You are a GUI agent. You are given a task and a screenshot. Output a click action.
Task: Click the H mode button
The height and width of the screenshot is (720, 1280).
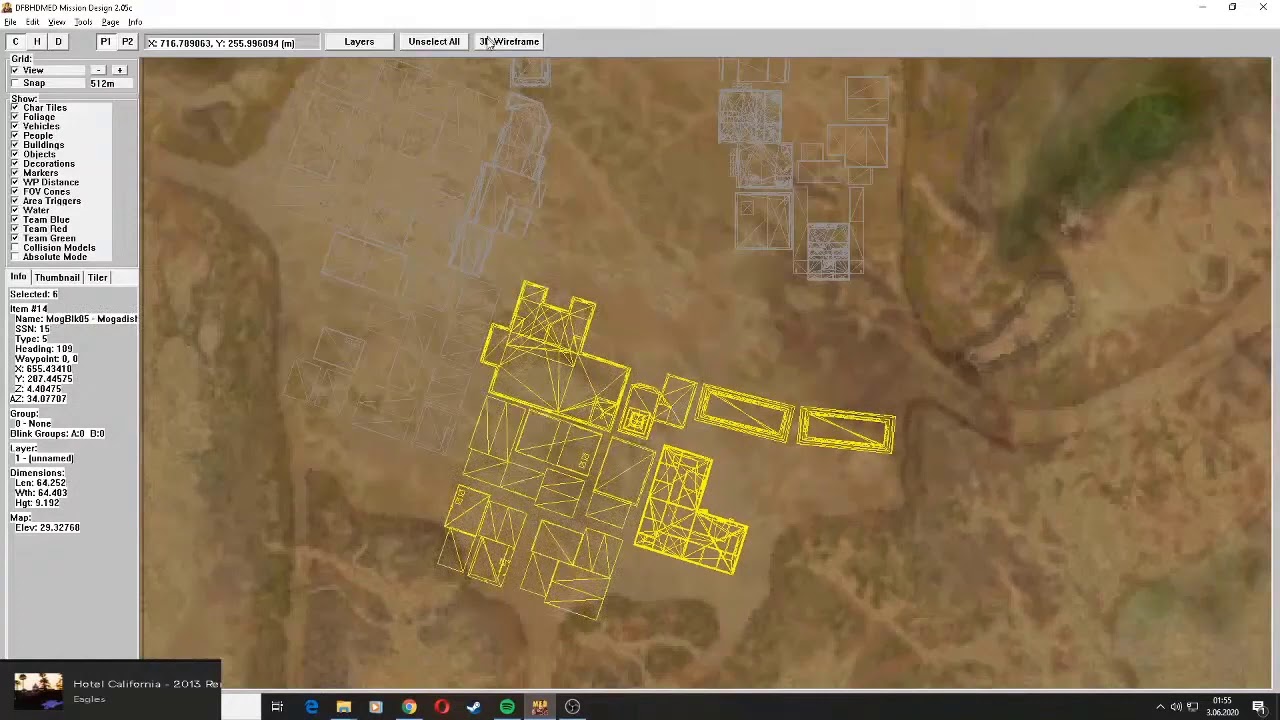pyautogui.click(x=37, y=42)
